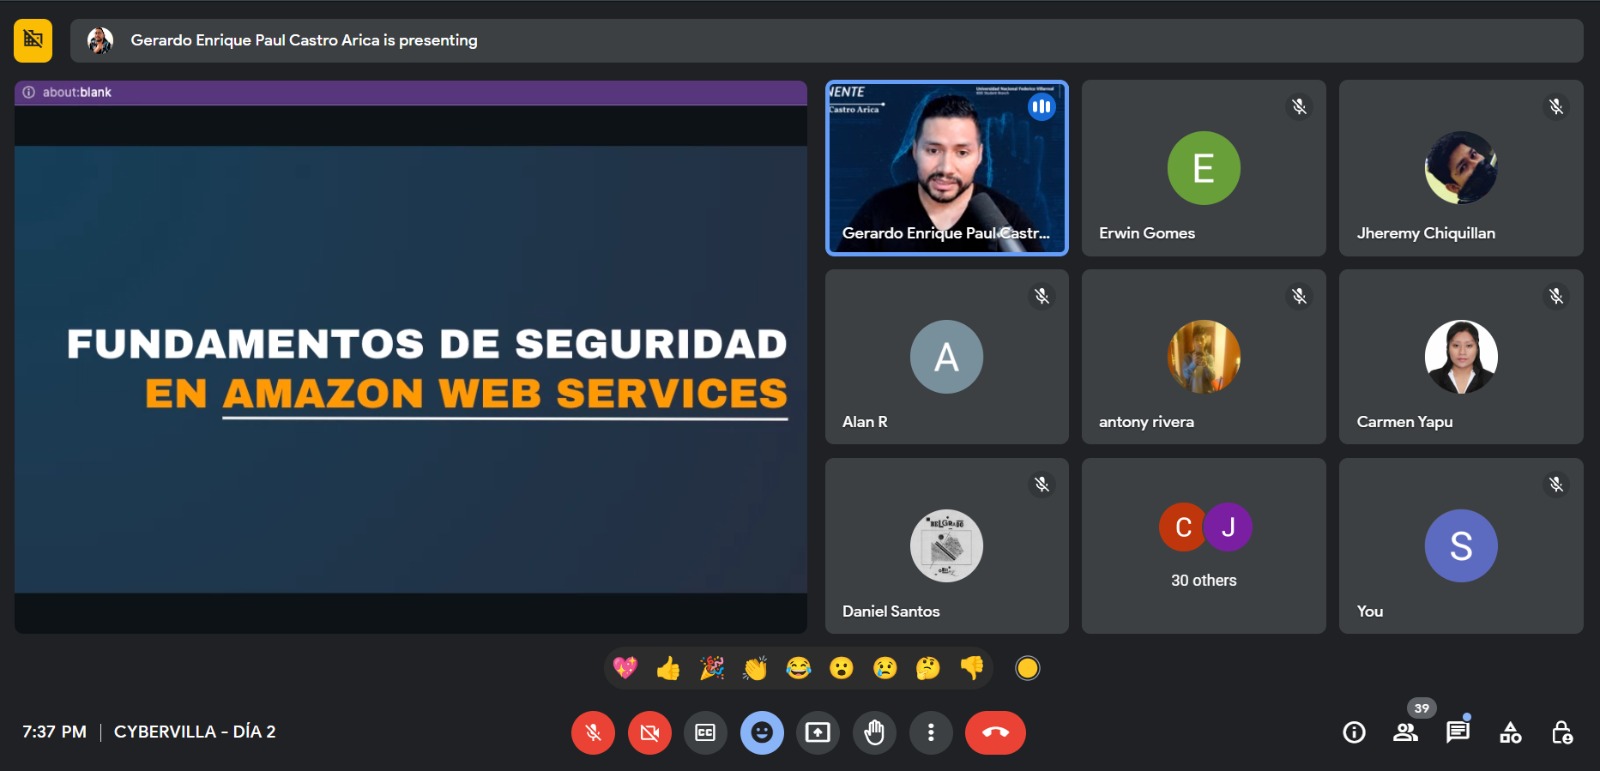Open the present now screen share
1600x771 pixels.
pos(817,733)
